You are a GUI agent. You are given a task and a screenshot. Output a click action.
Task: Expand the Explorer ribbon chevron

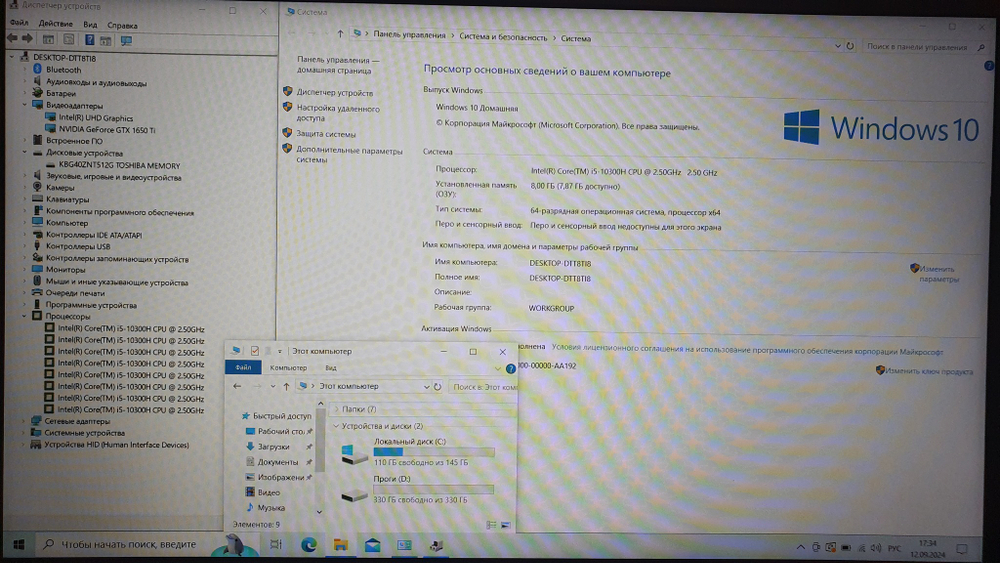pyautogui.click(x=497, y=369)
